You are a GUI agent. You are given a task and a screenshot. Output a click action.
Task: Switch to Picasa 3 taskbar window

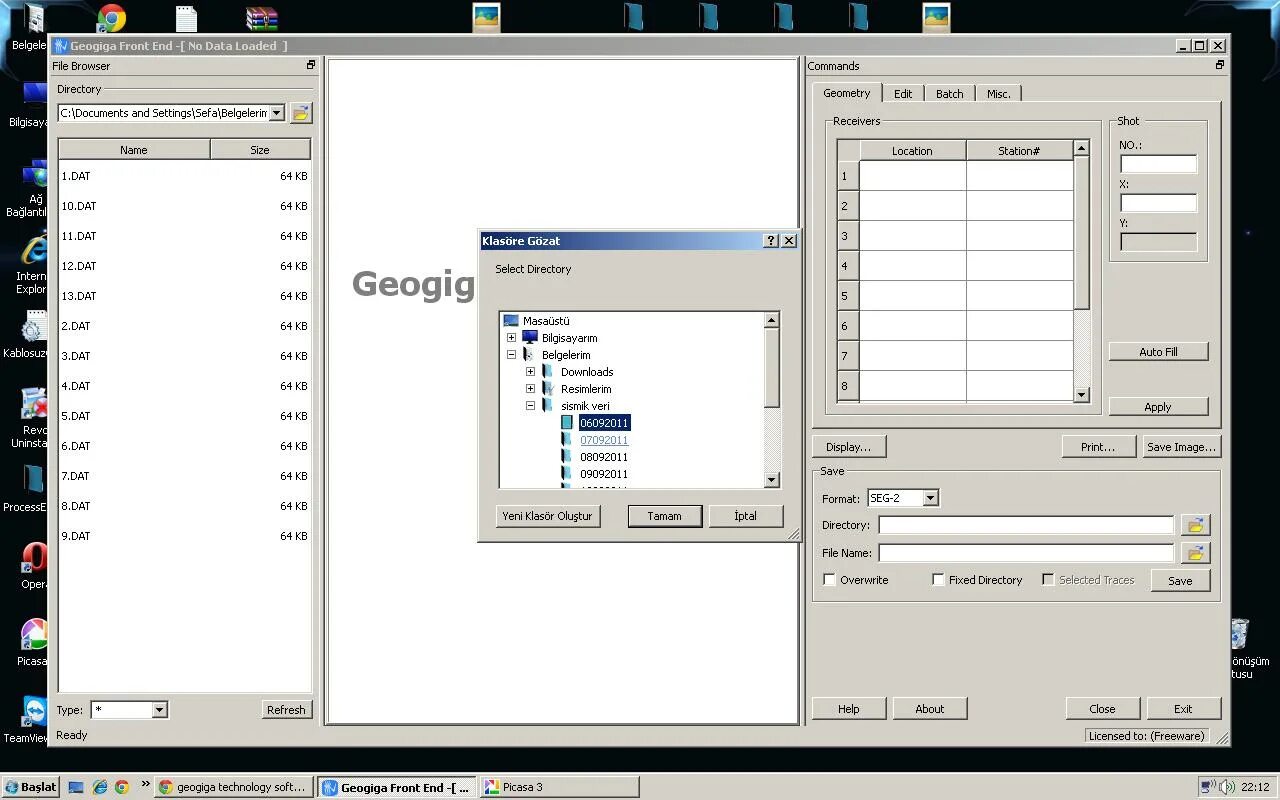559,787
